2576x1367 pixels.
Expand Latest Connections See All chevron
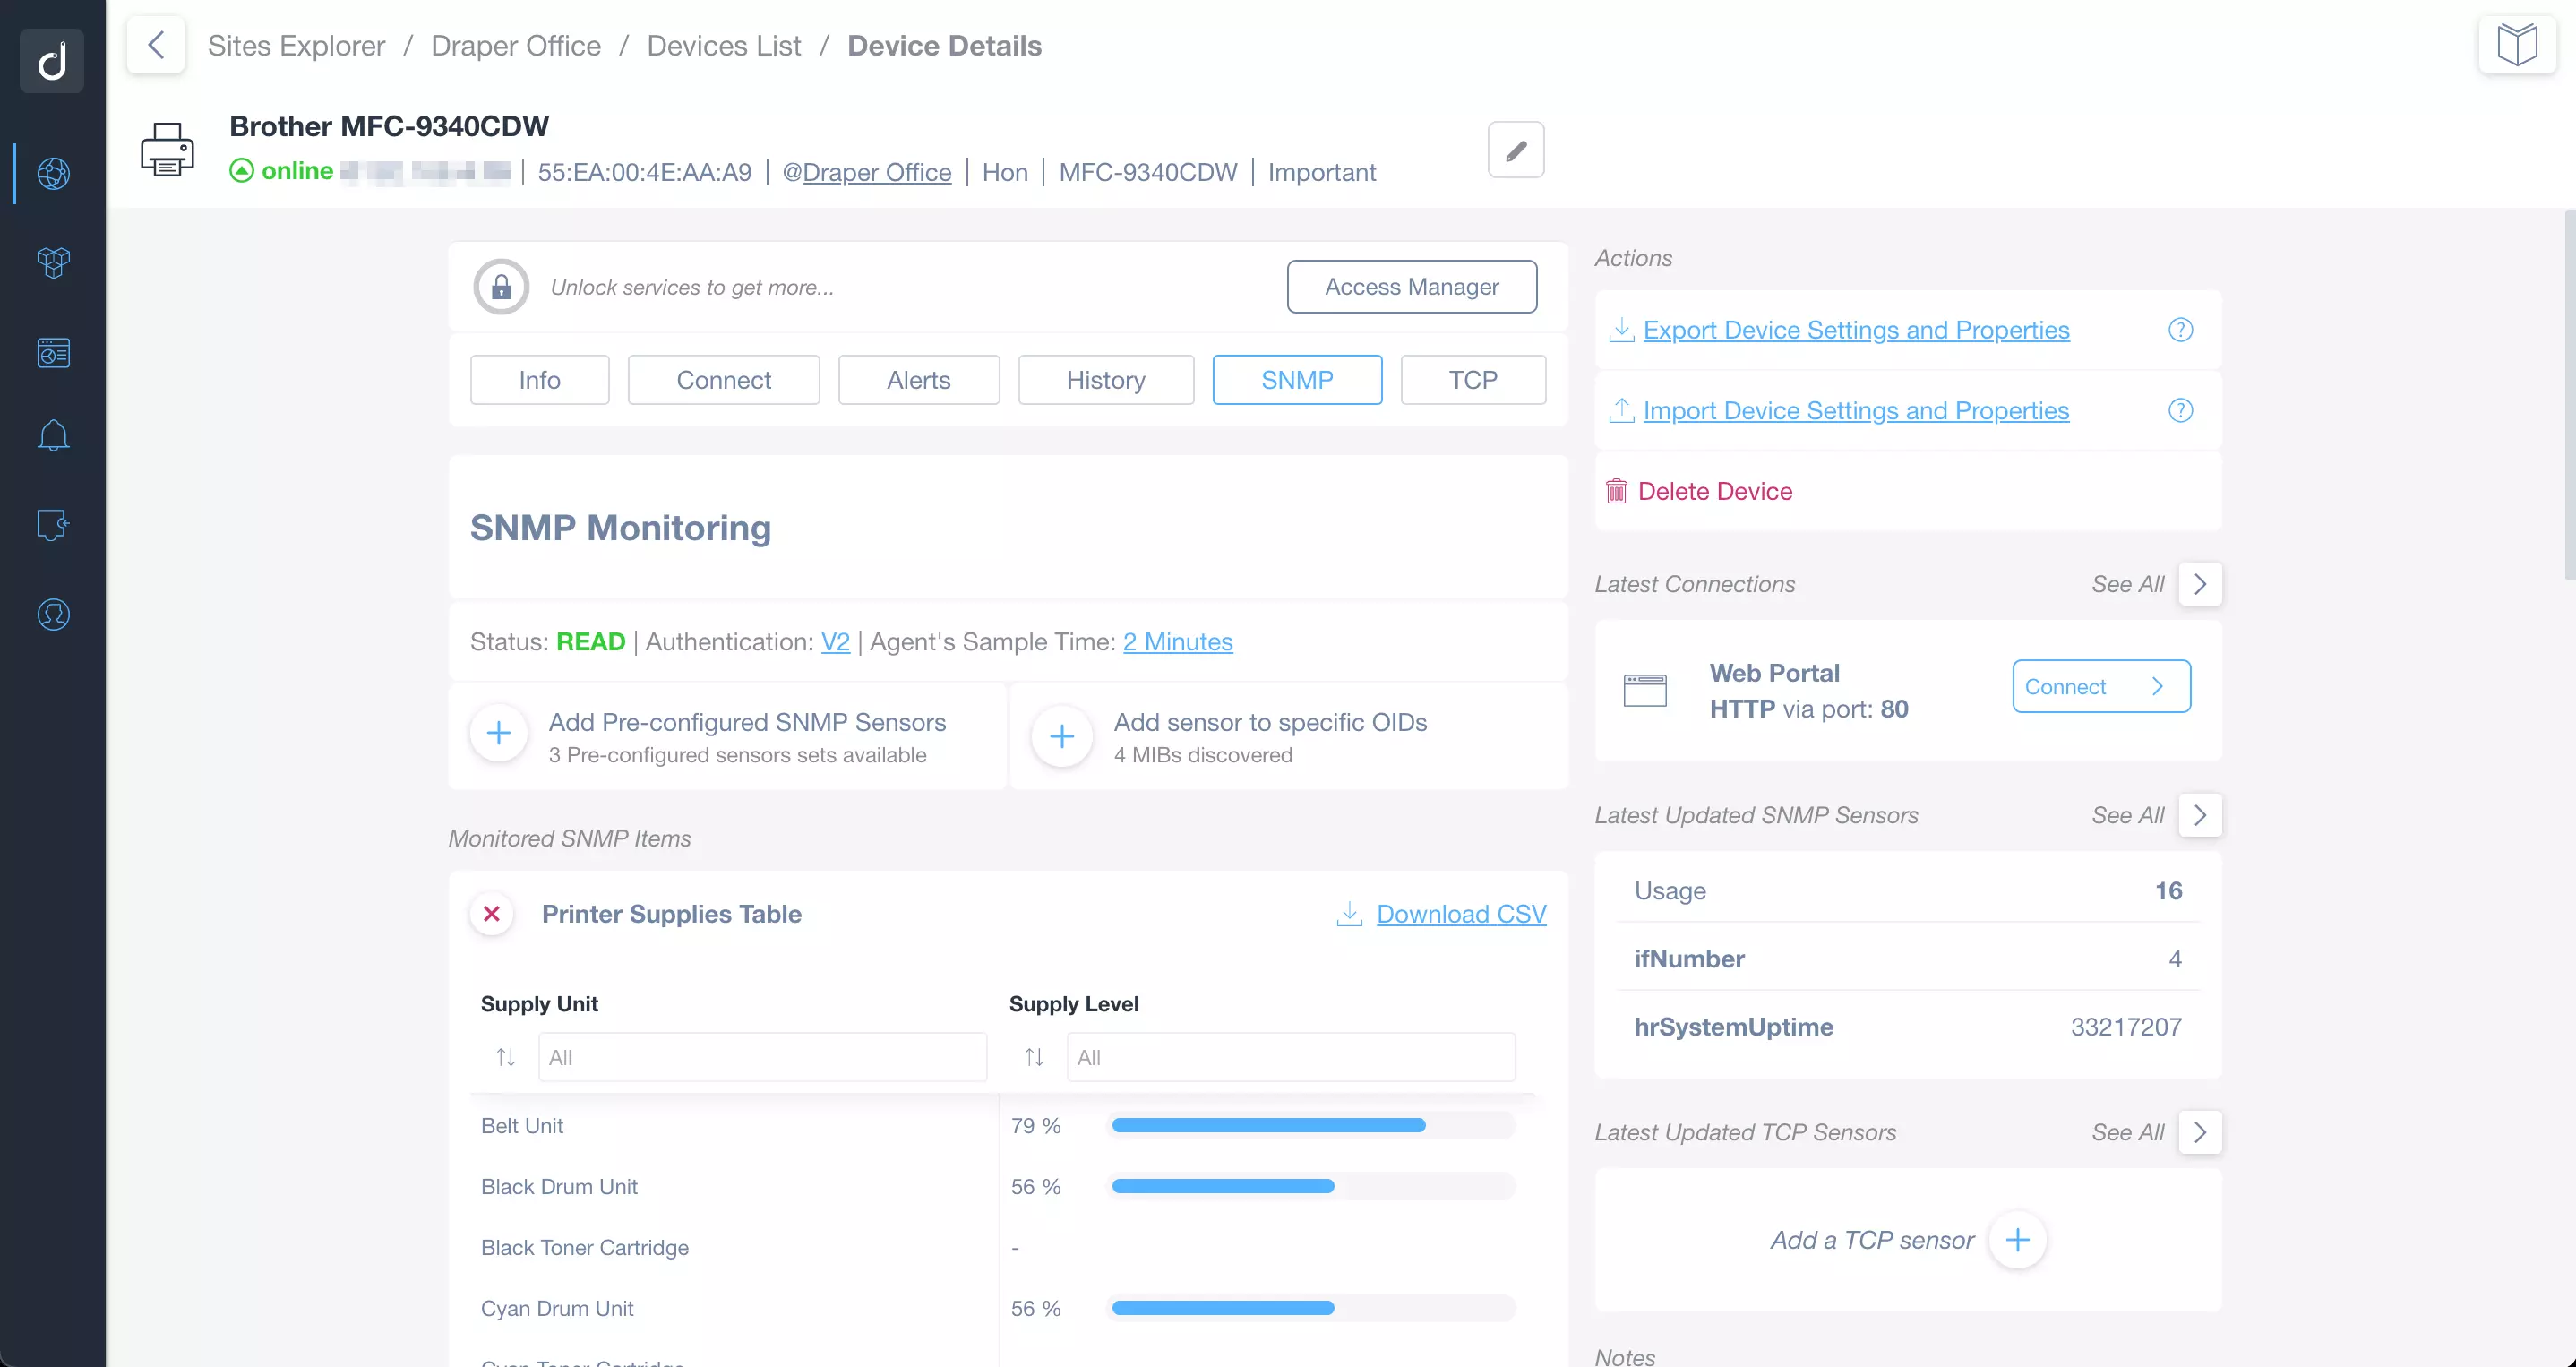[x=2200, y=584]
